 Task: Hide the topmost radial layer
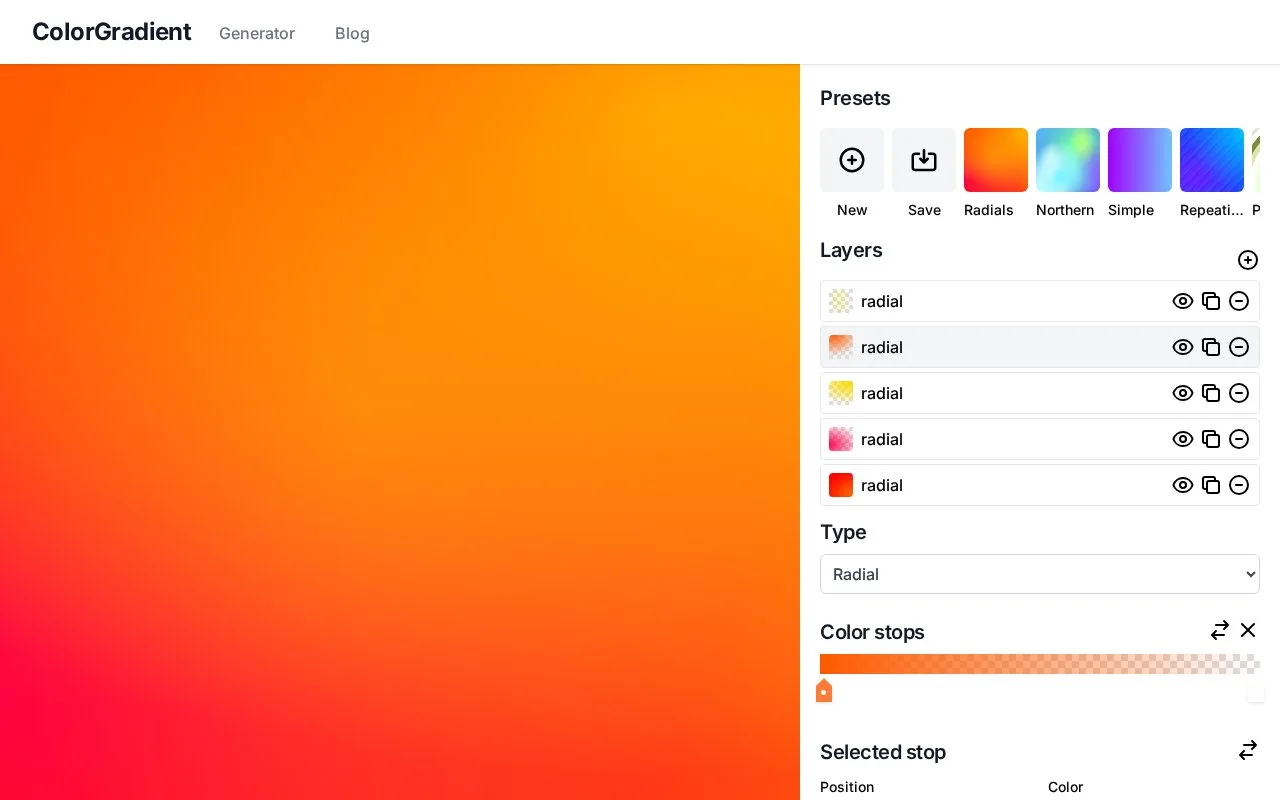[1183, 301]
